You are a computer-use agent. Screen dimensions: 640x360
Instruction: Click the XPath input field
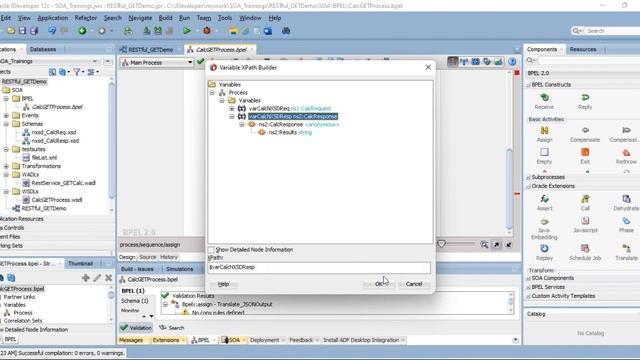coord(319,267)
